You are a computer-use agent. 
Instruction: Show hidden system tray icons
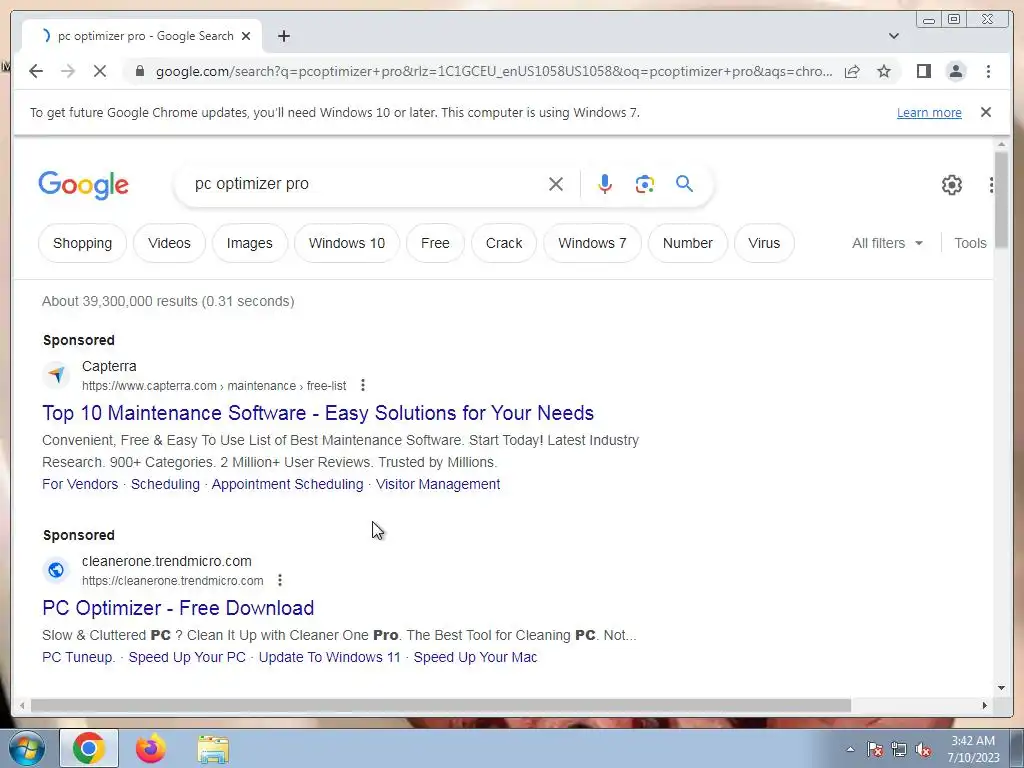point(850,749)
